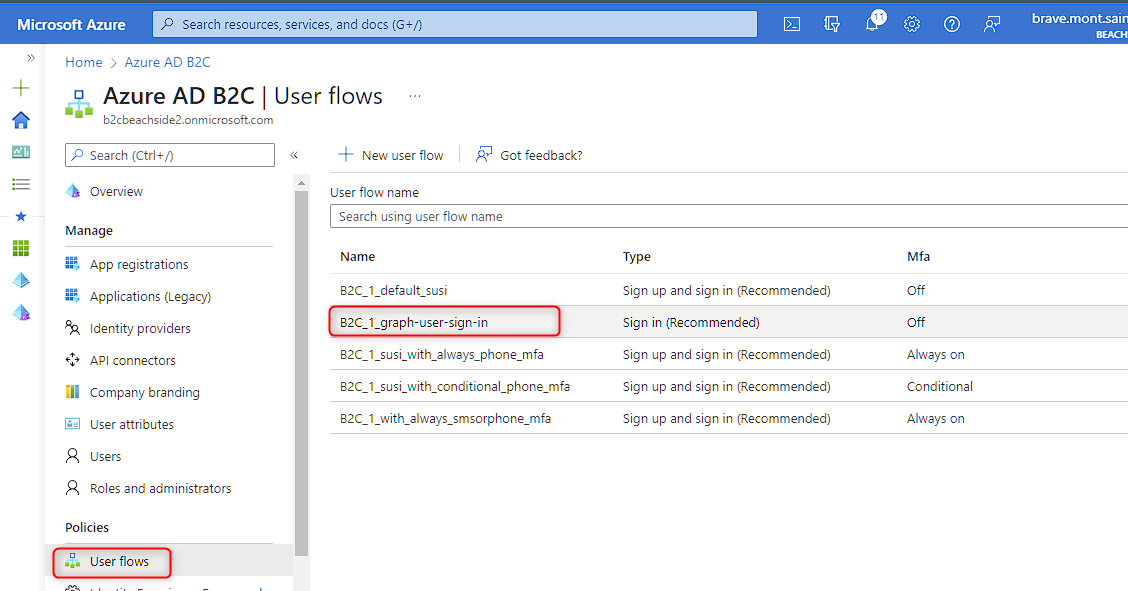Select User flows under Policies

(x=119, y=562)
